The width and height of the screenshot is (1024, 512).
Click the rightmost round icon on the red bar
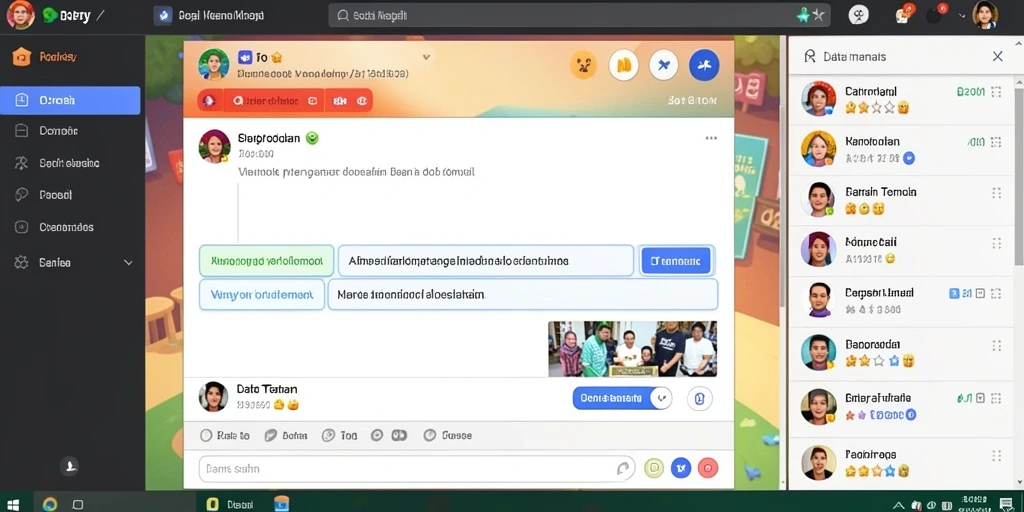361,101
